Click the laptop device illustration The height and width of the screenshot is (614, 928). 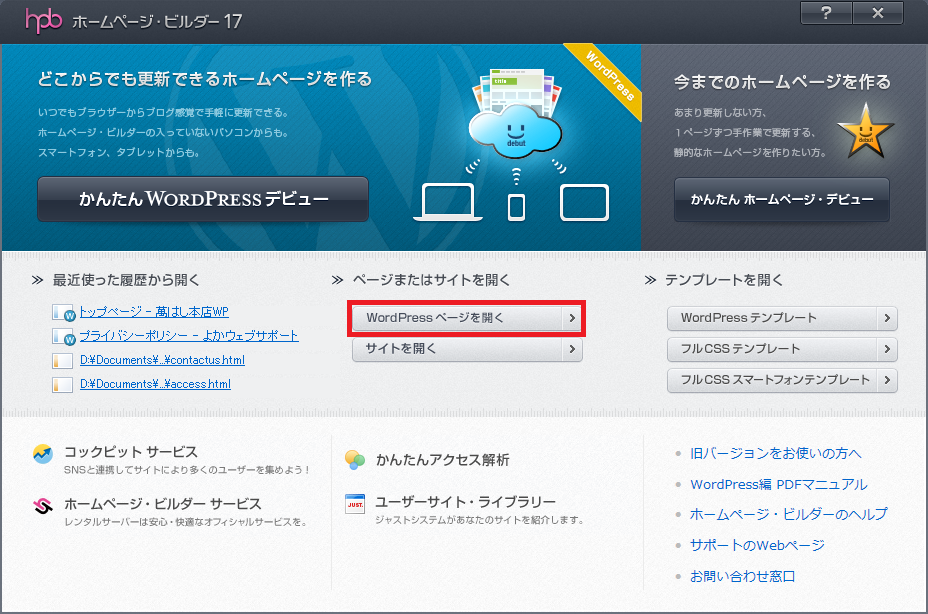pyautogui.click(x=448, y=202)
